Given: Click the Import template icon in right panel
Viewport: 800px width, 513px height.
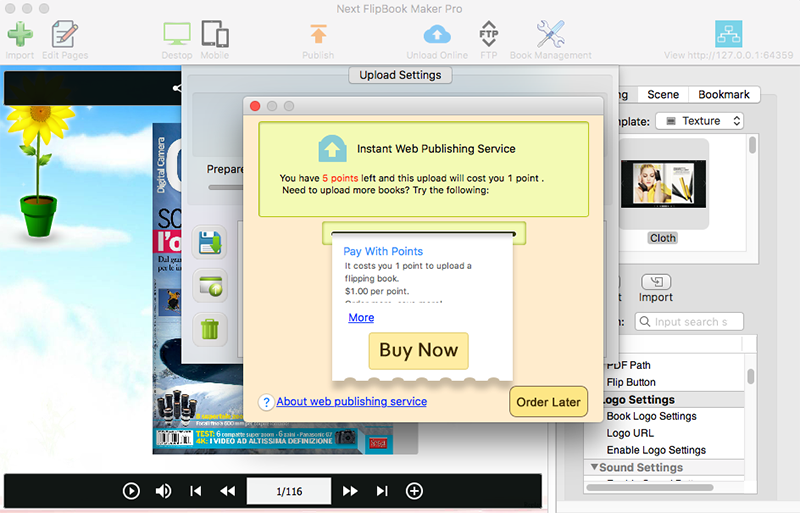Looking at the screenshot, I should pyautogui.click(x=656, y=282).
